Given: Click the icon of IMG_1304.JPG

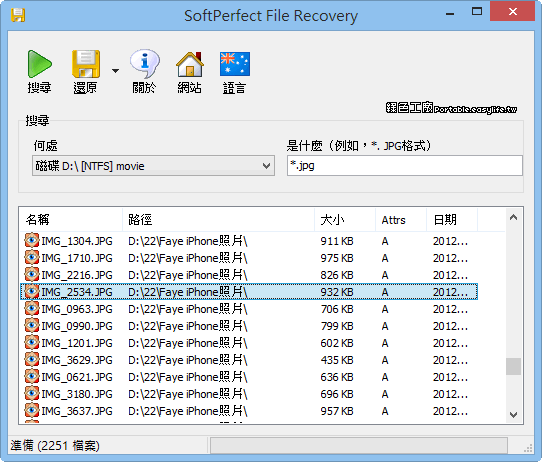Looking at the screenshot, I should (32, 241).
